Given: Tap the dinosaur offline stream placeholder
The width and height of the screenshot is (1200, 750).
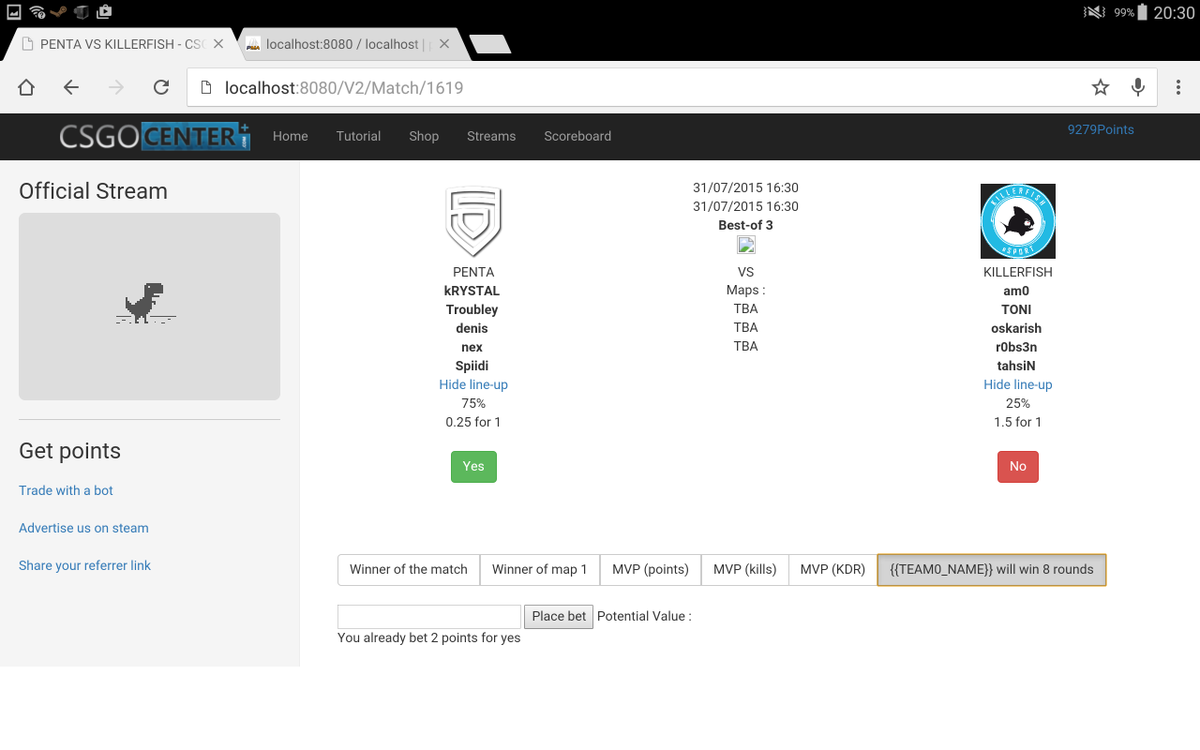Looking at the screenshot, I should [x=149, y=306].
